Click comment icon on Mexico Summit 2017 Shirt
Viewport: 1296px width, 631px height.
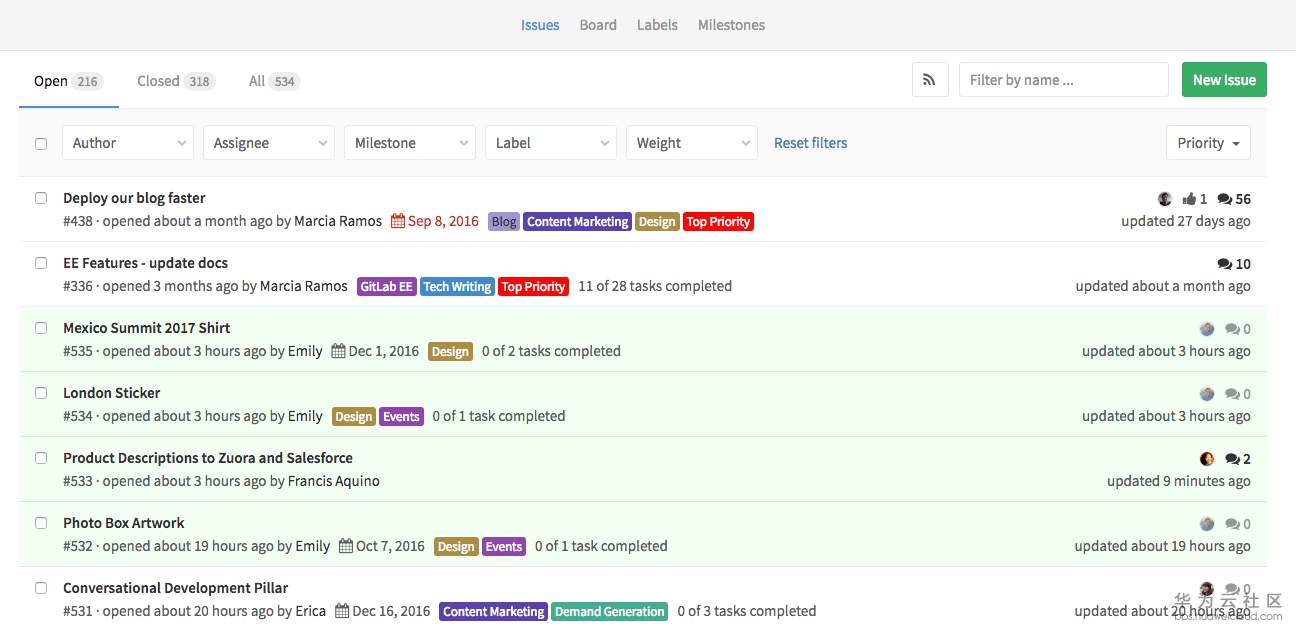[x=1232, y=329]
